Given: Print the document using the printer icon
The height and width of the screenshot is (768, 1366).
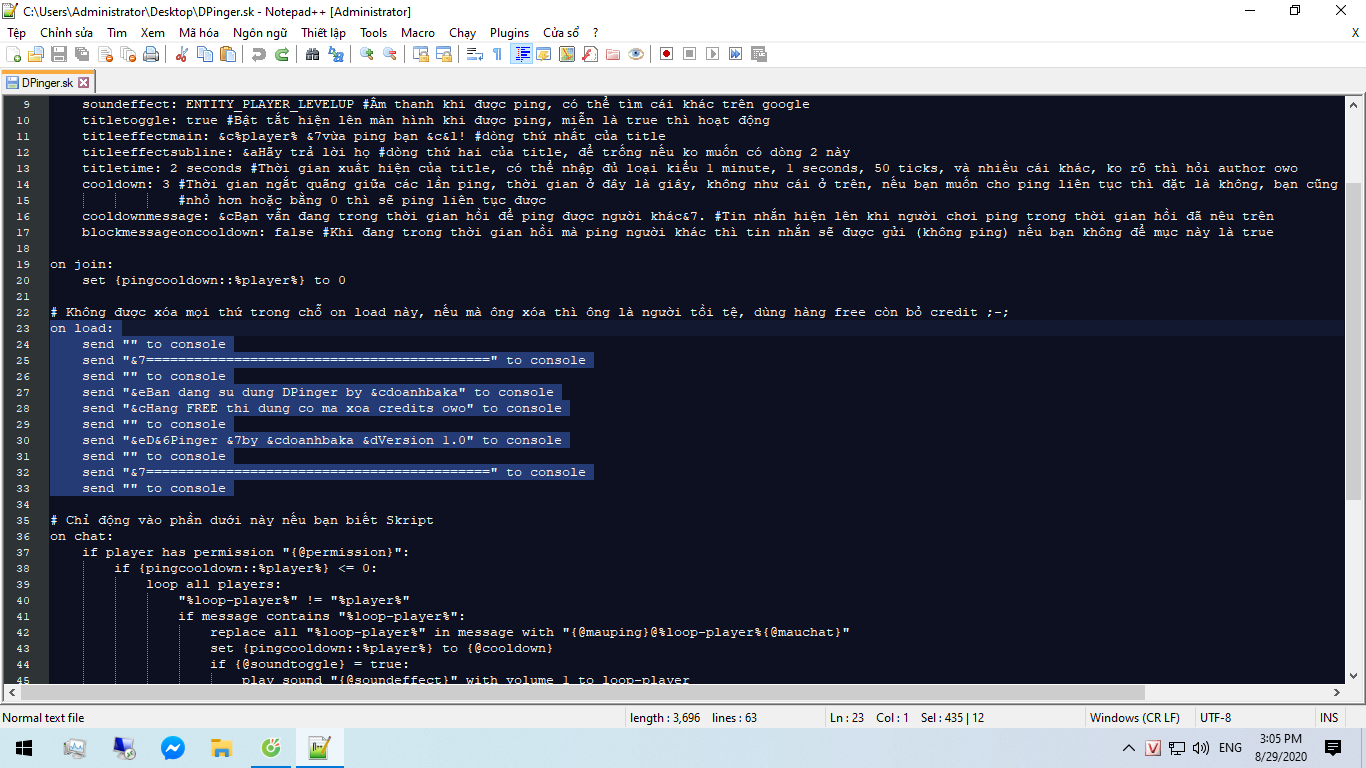Looking at the screenshot, I should [151, 54].
